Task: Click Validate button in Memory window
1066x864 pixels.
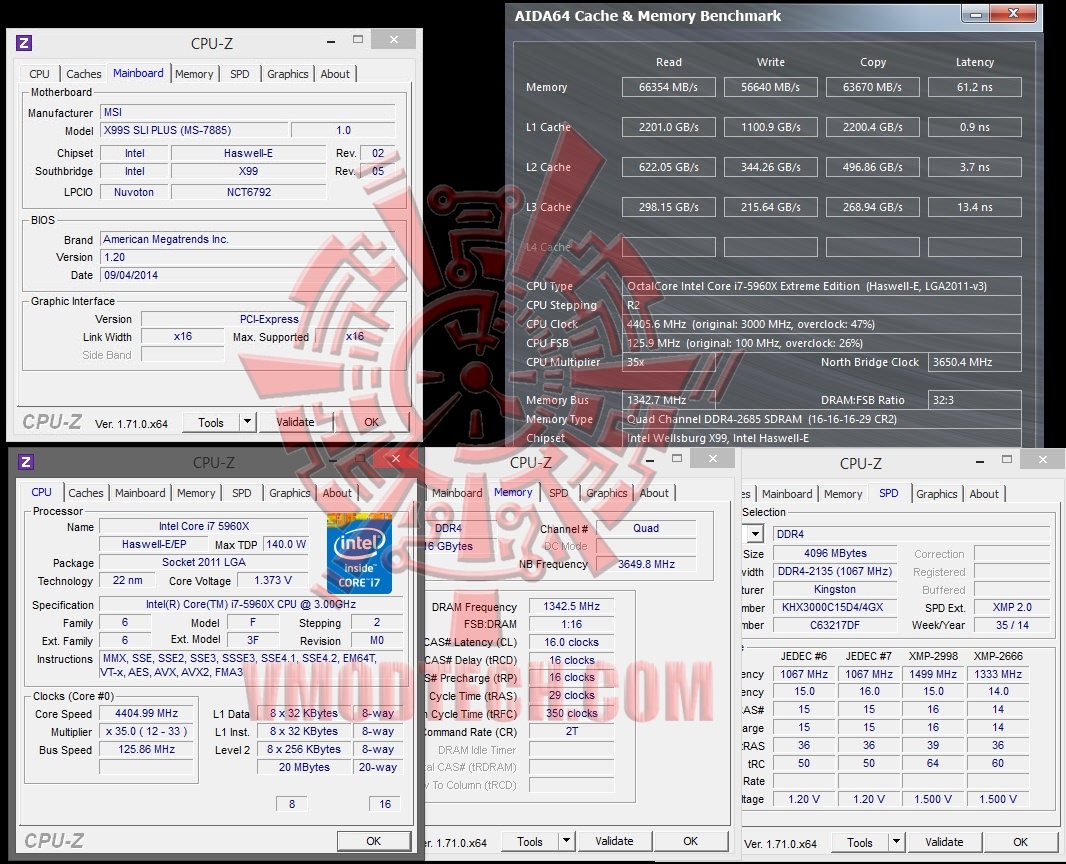Action: pos(615,841)
